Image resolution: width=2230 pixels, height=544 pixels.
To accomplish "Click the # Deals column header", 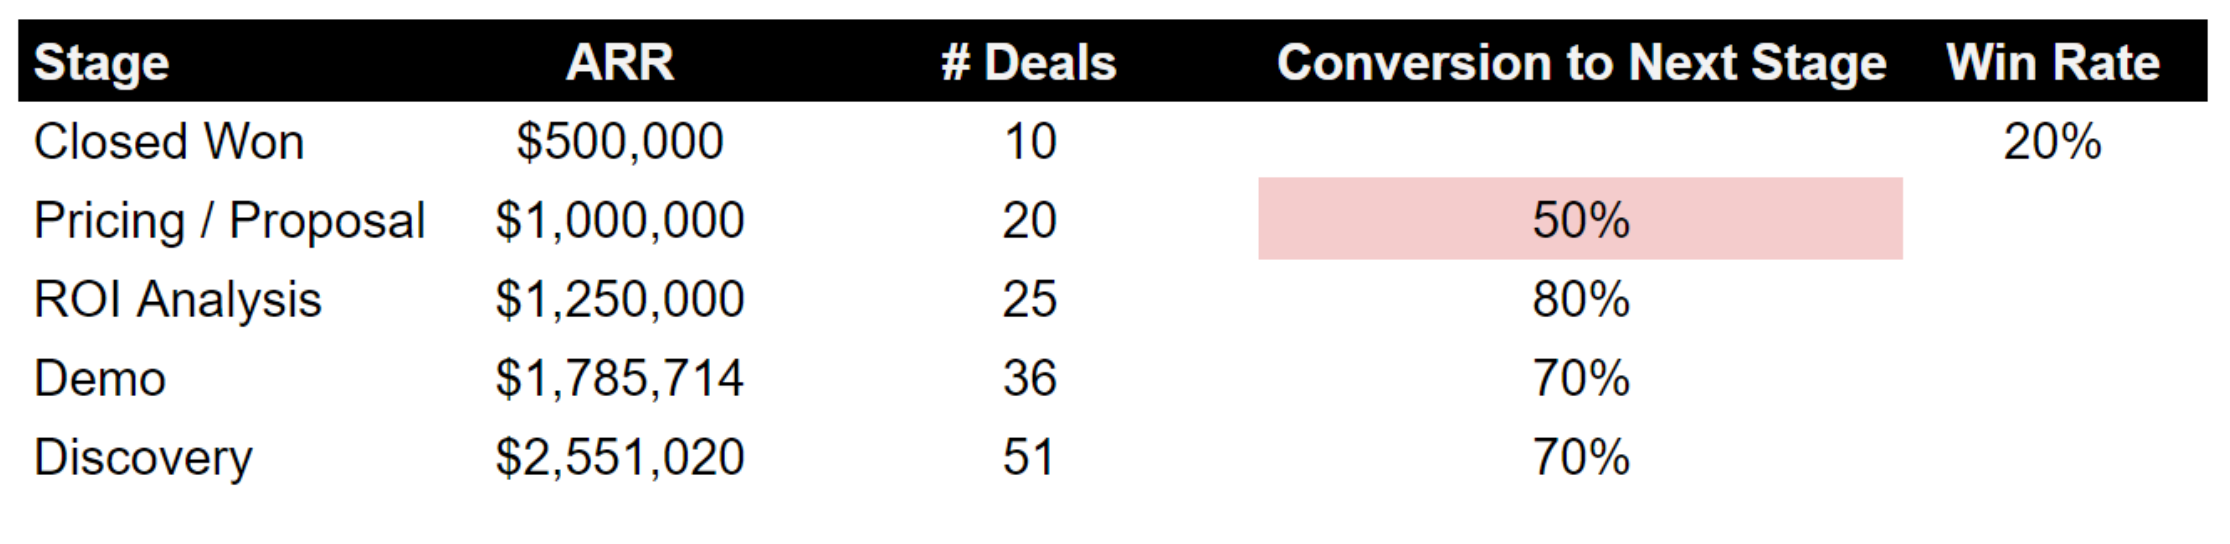I will (1028, 63).
